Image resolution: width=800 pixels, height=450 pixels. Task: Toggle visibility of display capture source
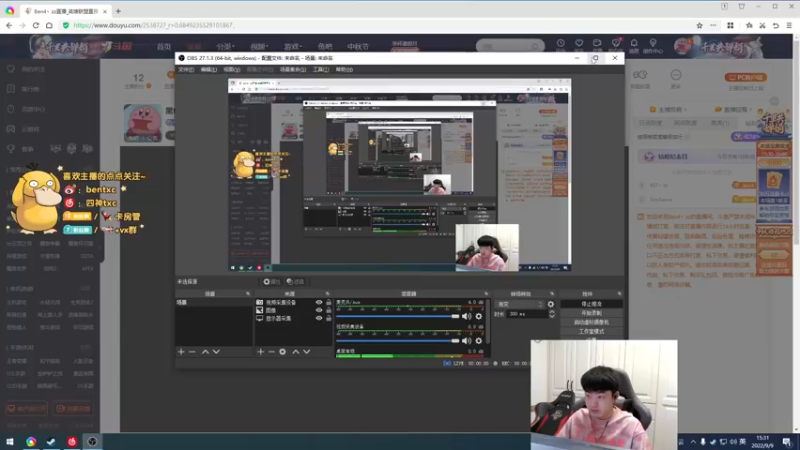click(319, 318)
